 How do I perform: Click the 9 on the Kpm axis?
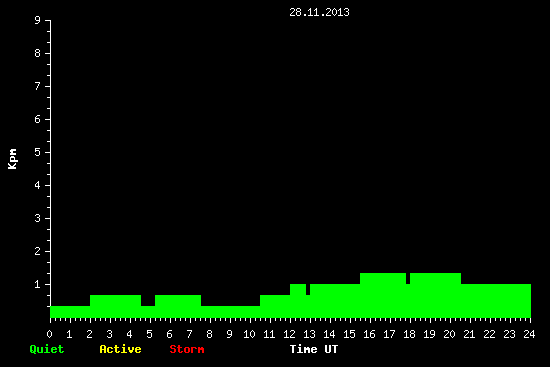[x=38, y=20]
